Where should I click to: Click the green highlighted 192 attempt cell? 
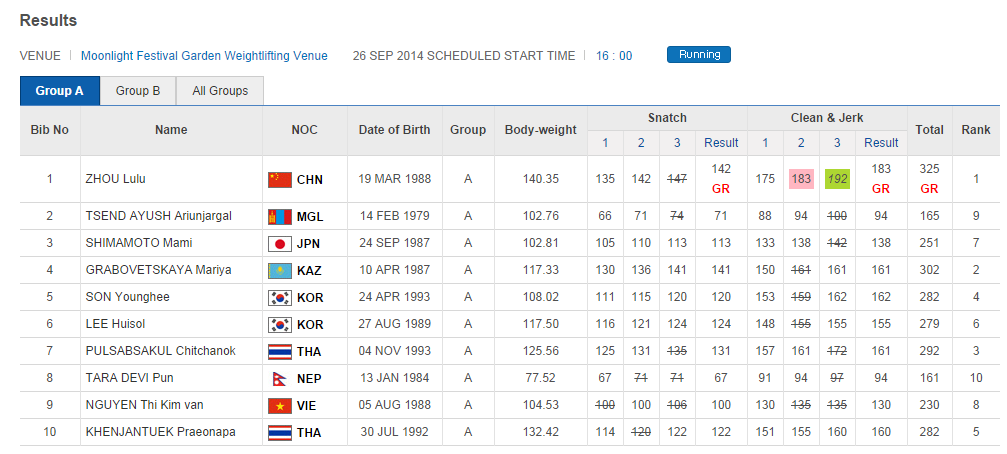[839, 179]
